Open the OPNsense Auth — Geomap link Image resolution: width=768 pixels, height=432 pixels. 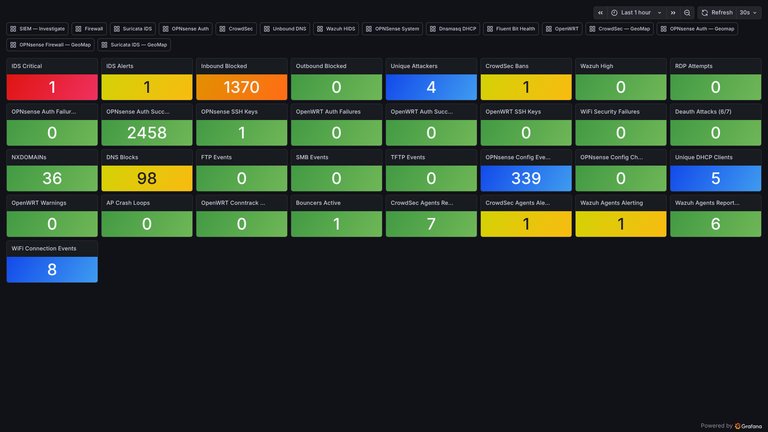pyautogui.click(x=697, y=29)
